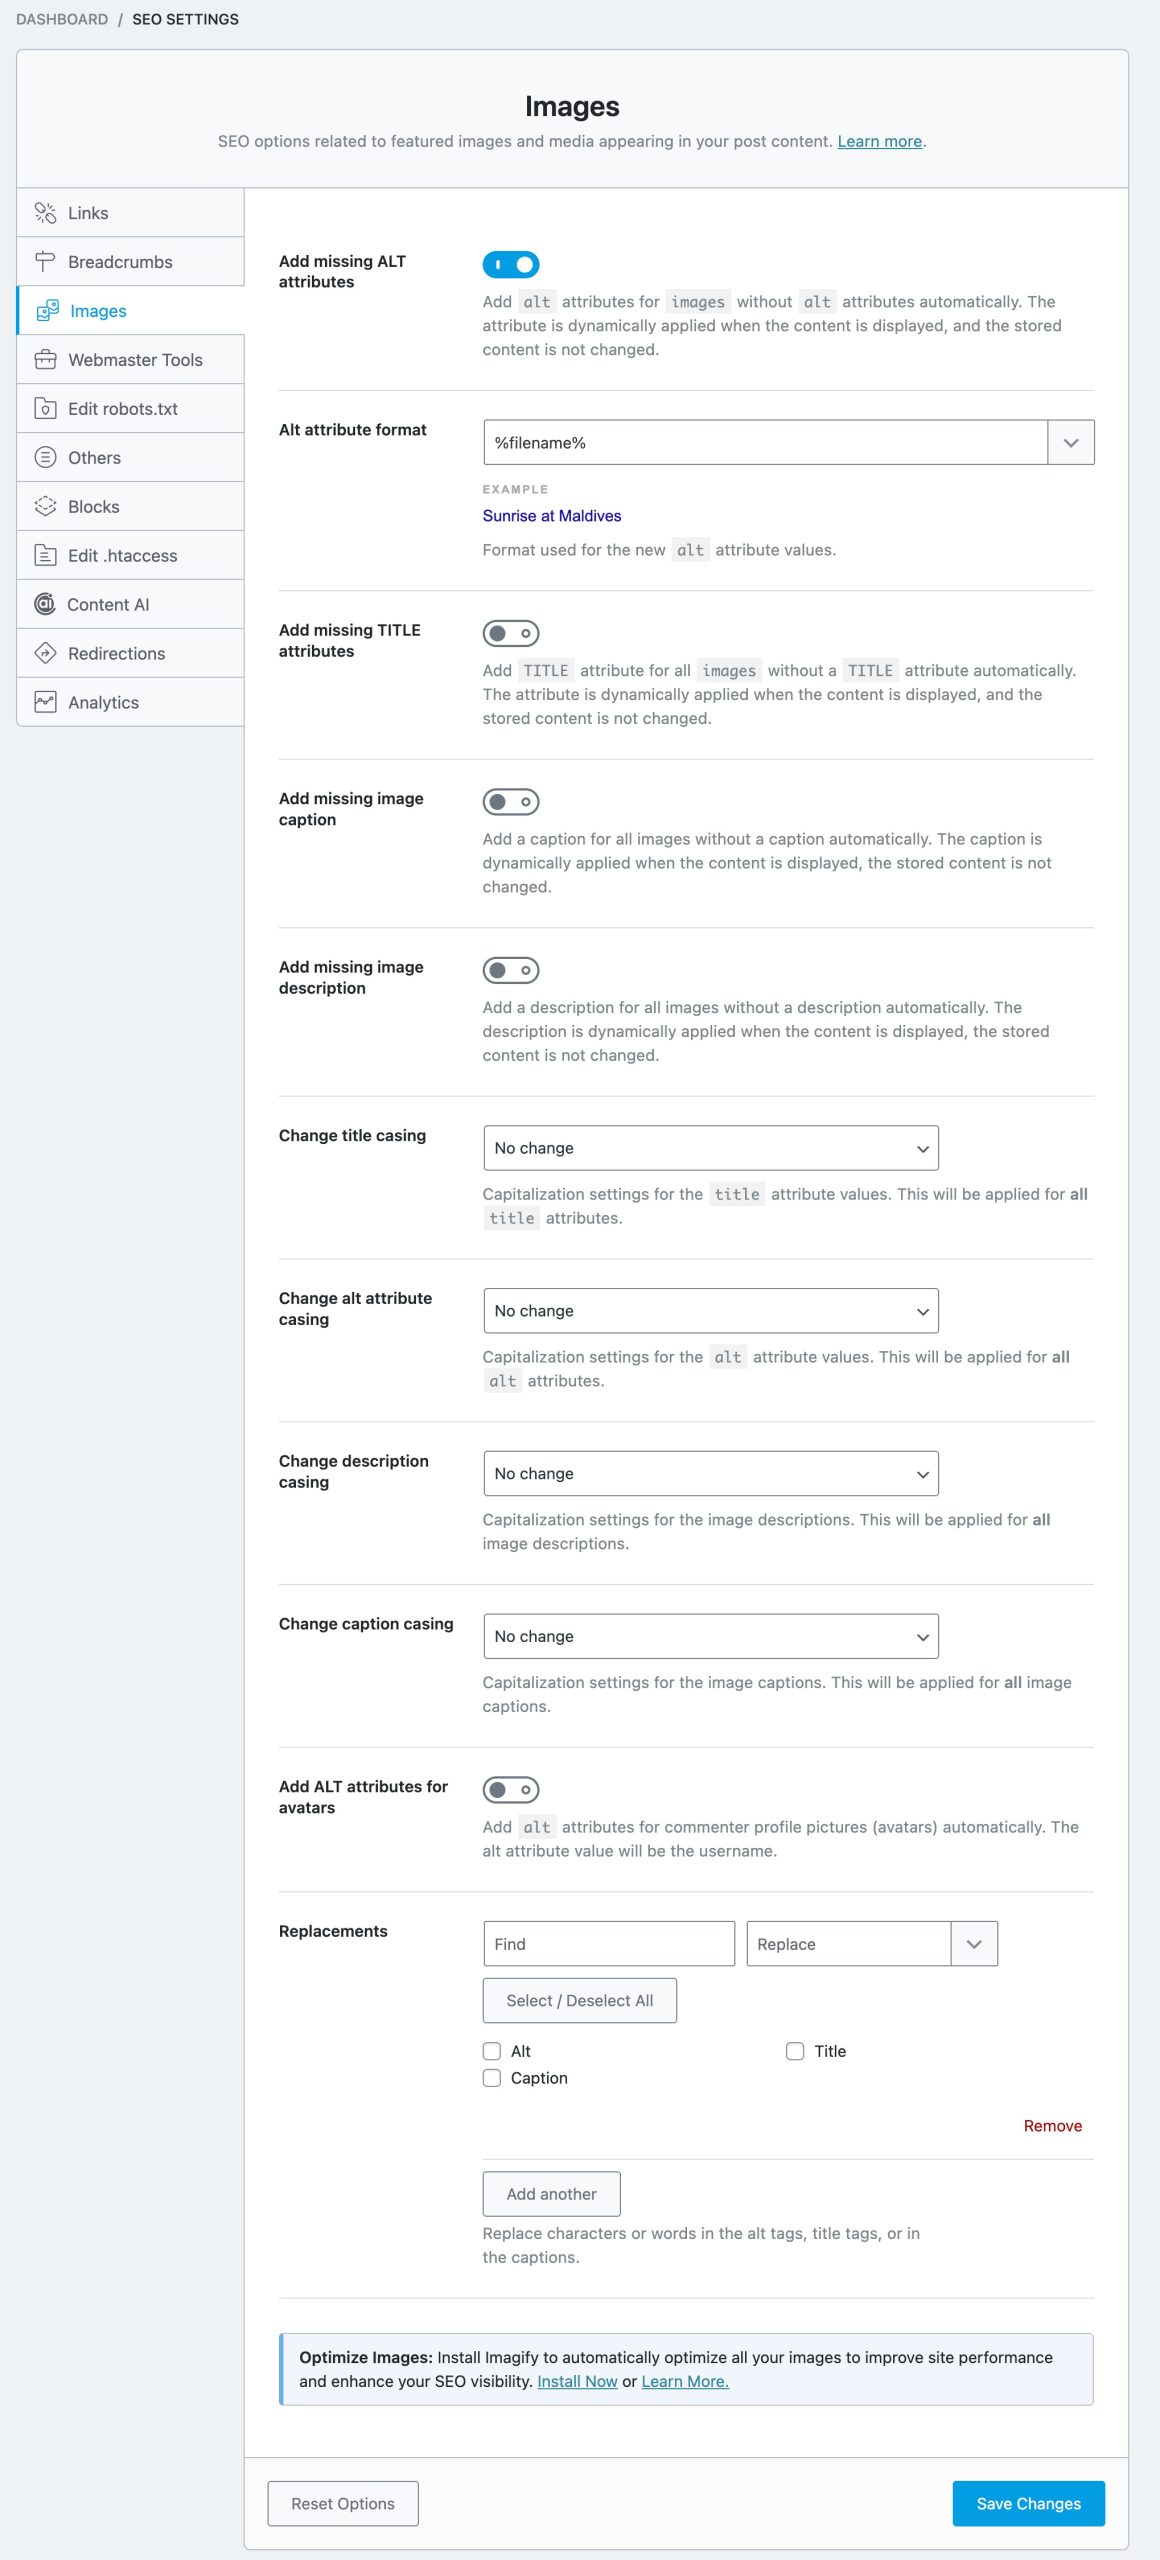Click the Content AI icon

(x=45, y=605)
